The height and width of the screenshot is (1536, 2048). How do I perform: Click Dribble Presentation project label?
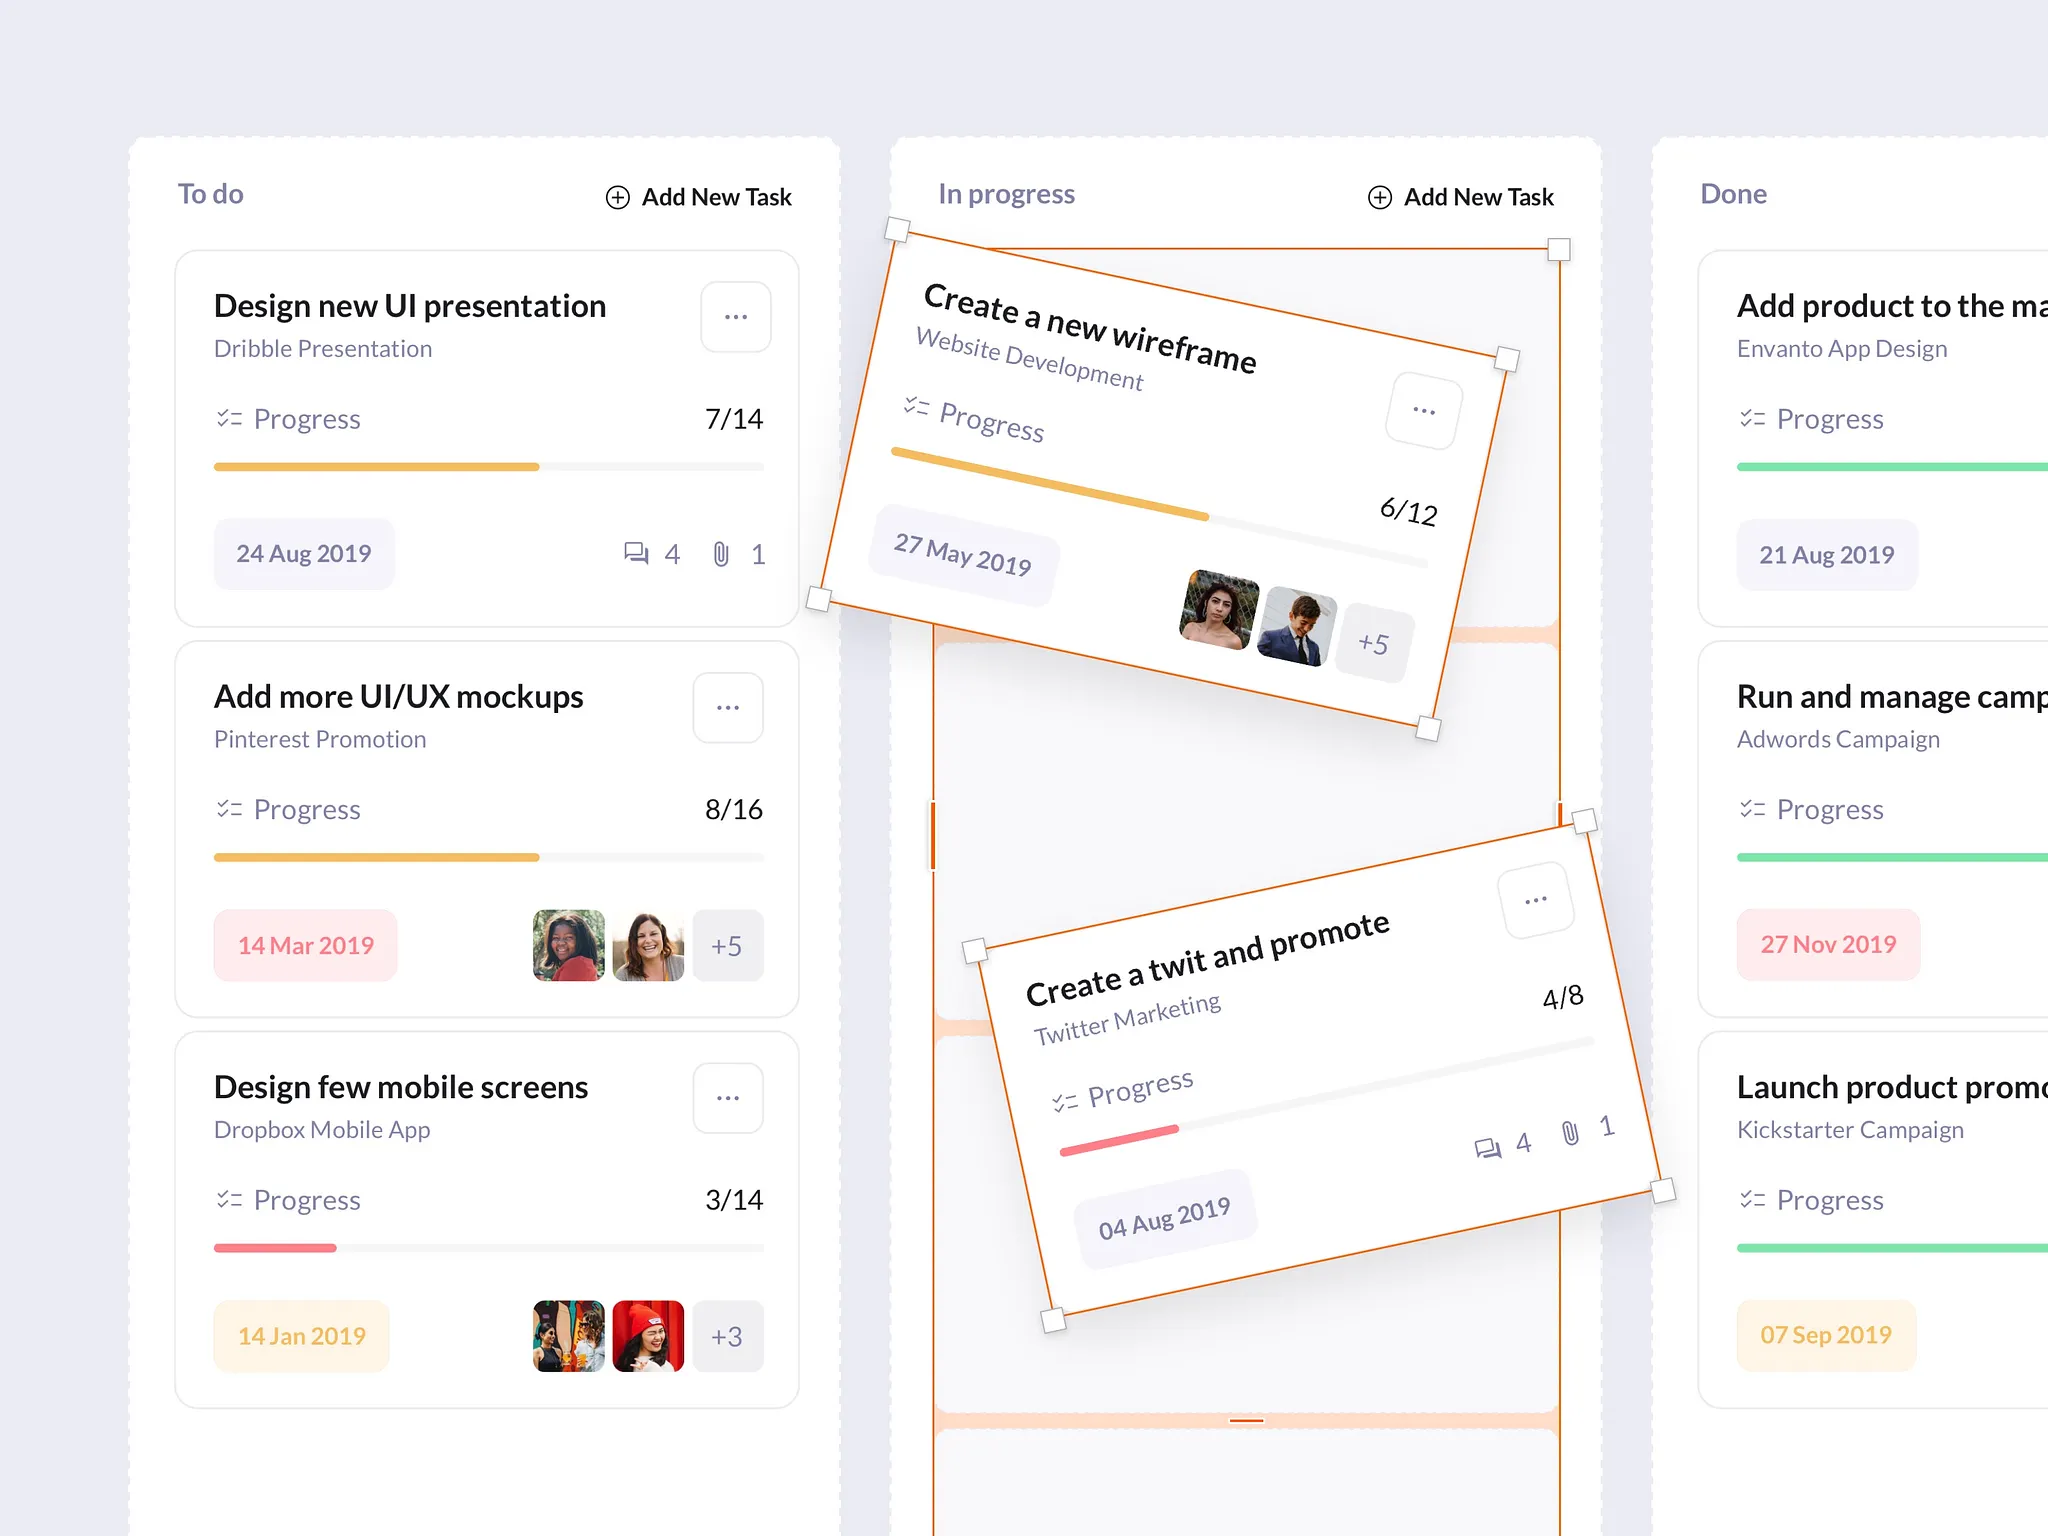point(323,349)
